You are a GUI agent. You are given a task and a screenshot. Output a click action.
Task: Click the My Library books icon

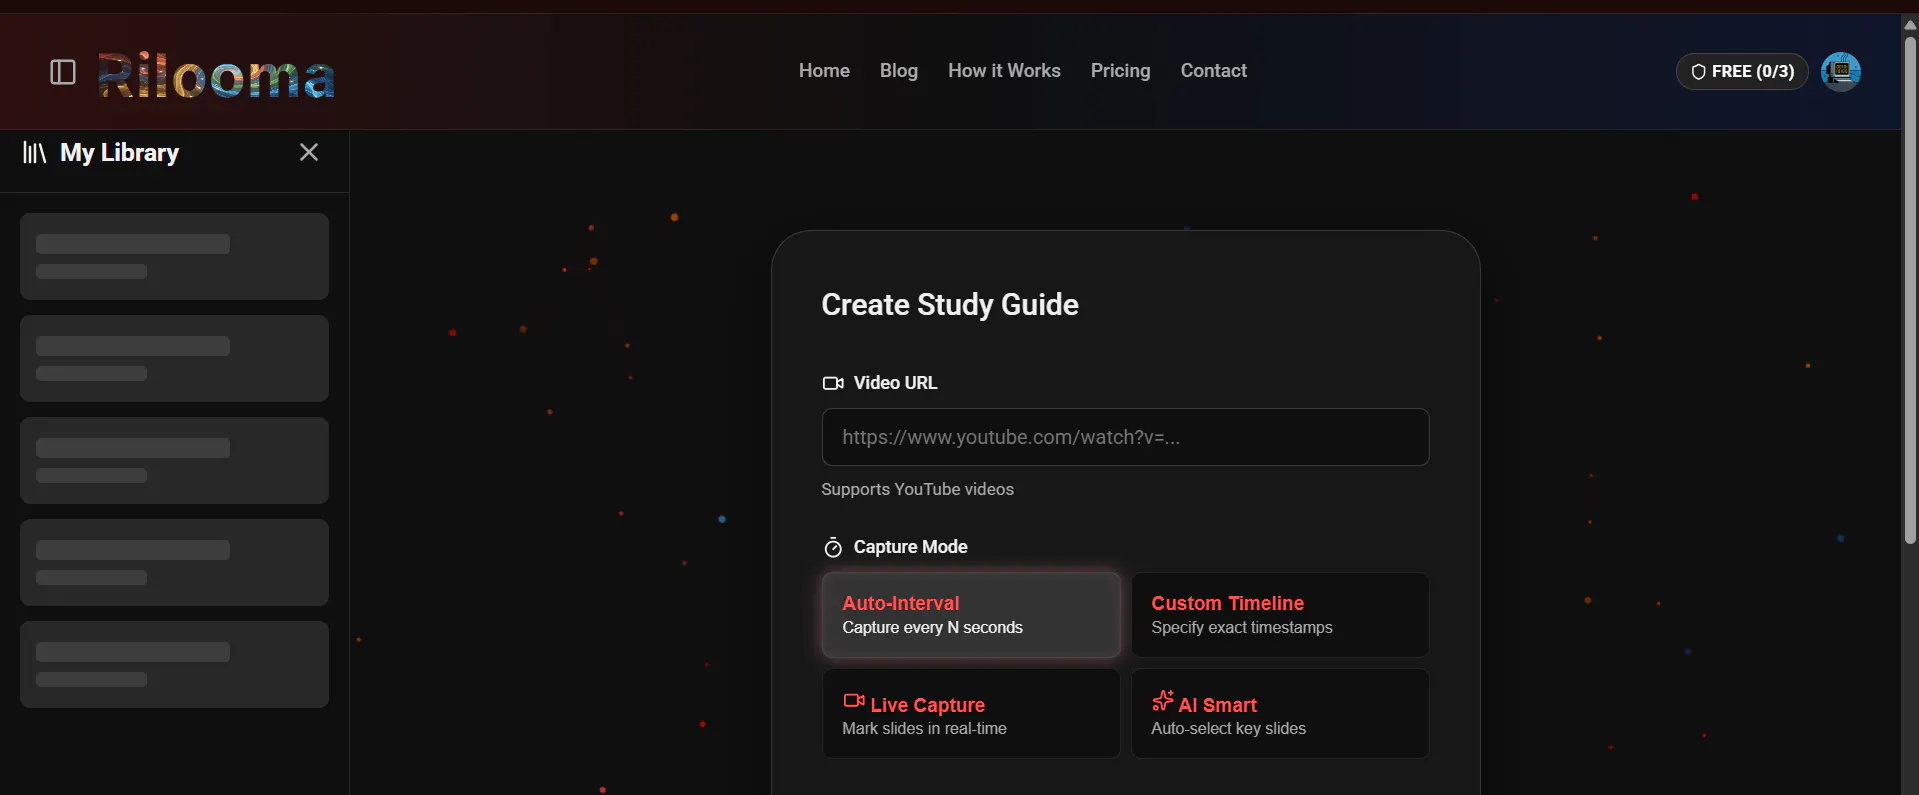35,153
